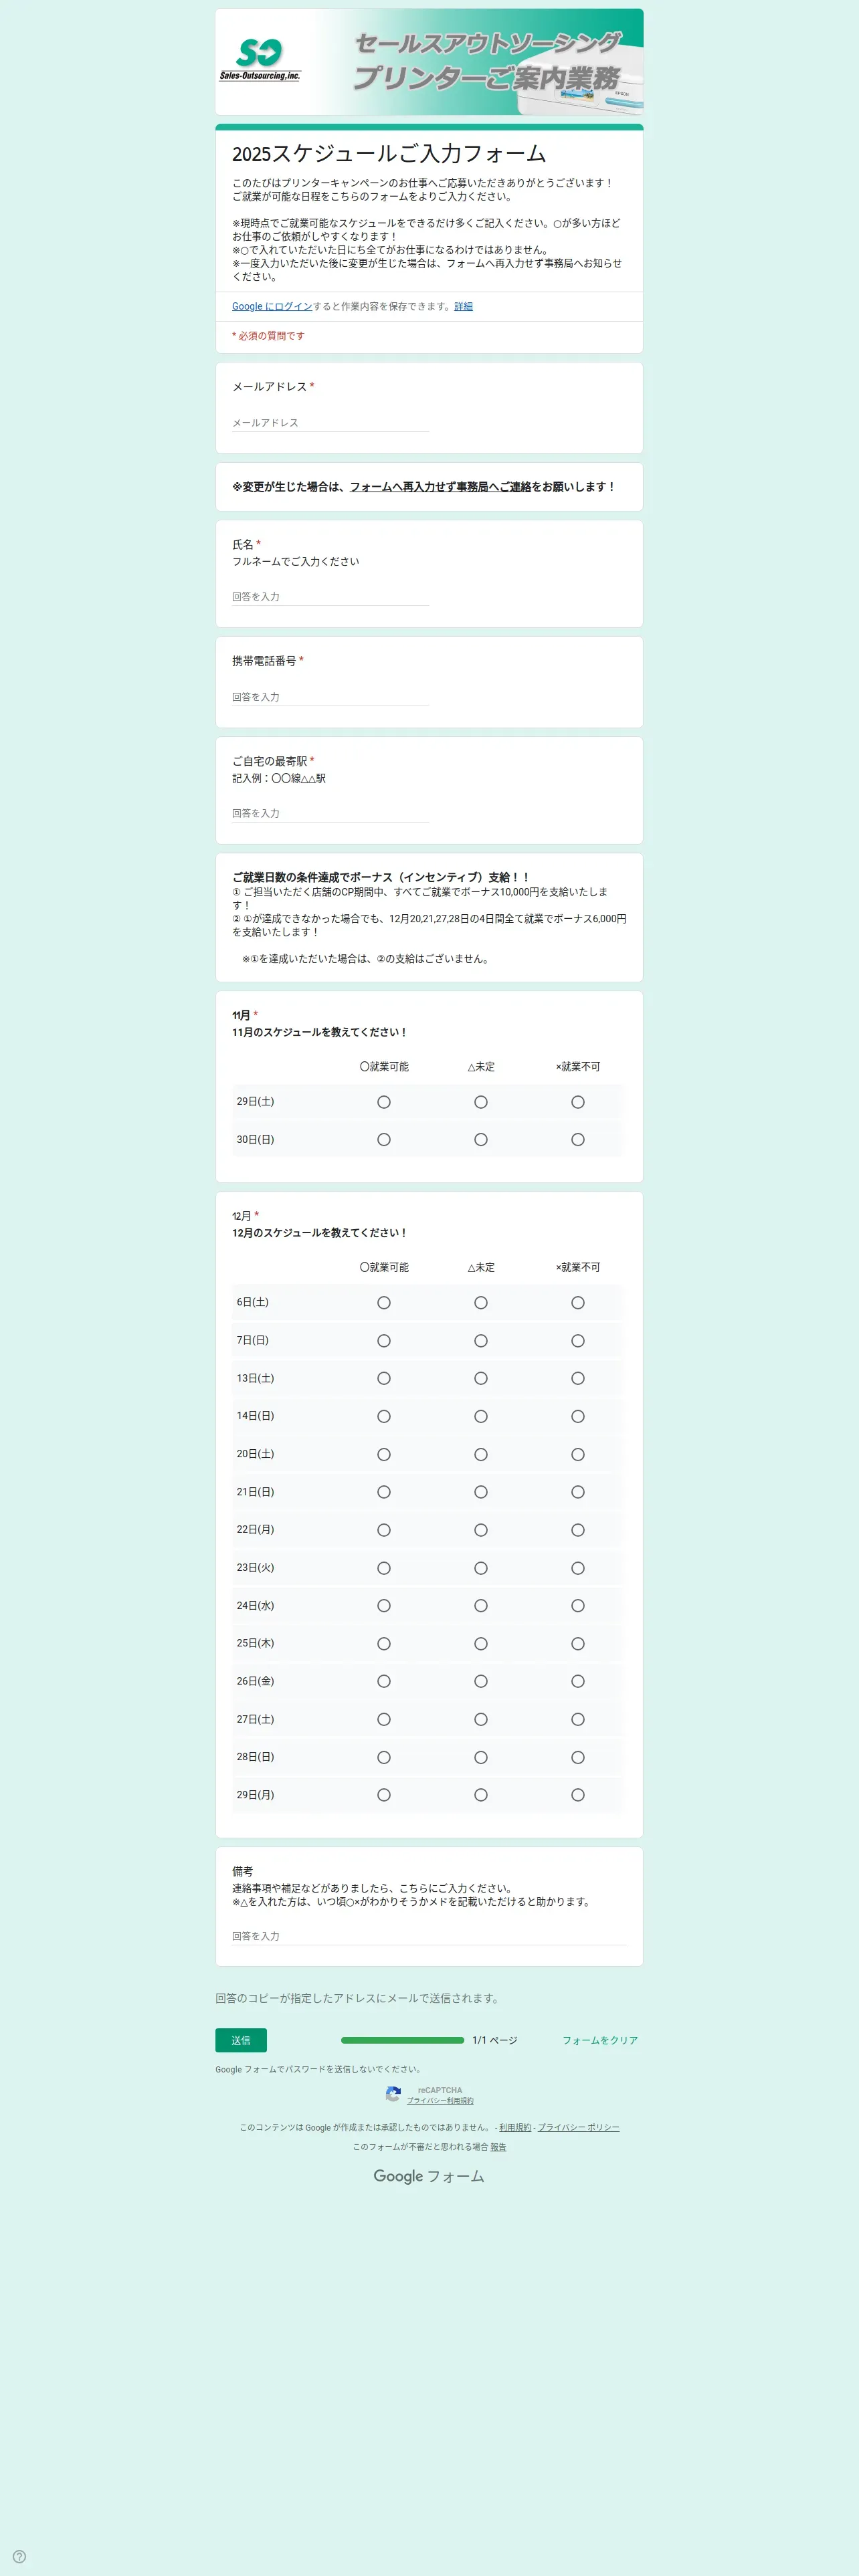The height and width of the screenshot is (2576, 859).
Task: Open the 詳細 link
Action: 464,306
